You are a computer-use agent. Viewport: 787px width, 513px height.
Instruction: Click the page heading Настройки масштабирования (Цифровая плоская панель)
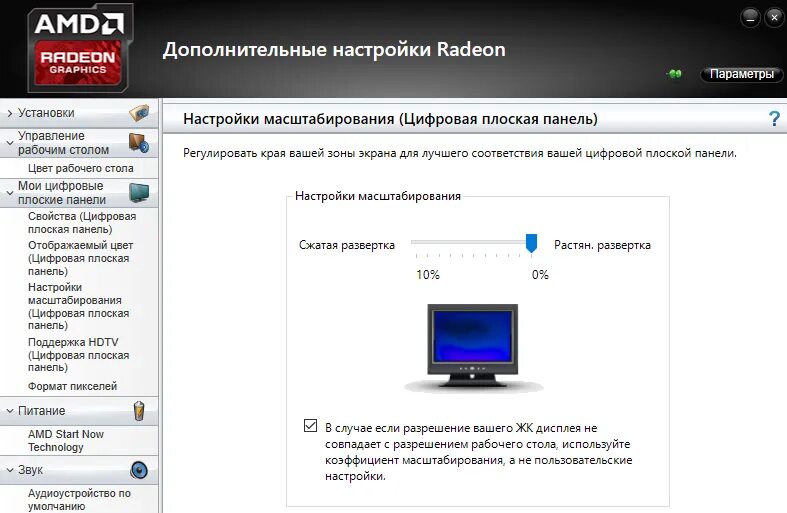tap(390, 119)
